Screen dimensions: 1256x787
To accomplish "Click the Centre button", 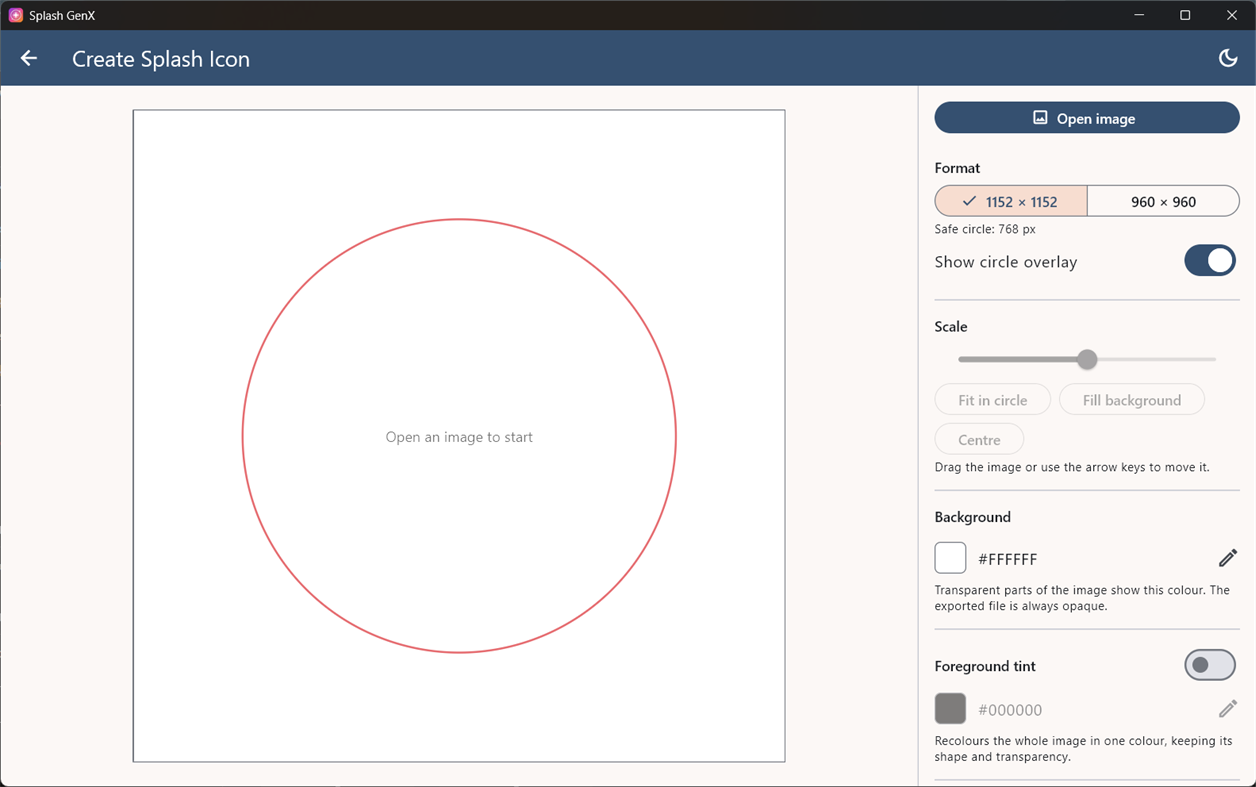I will [979, 439].
